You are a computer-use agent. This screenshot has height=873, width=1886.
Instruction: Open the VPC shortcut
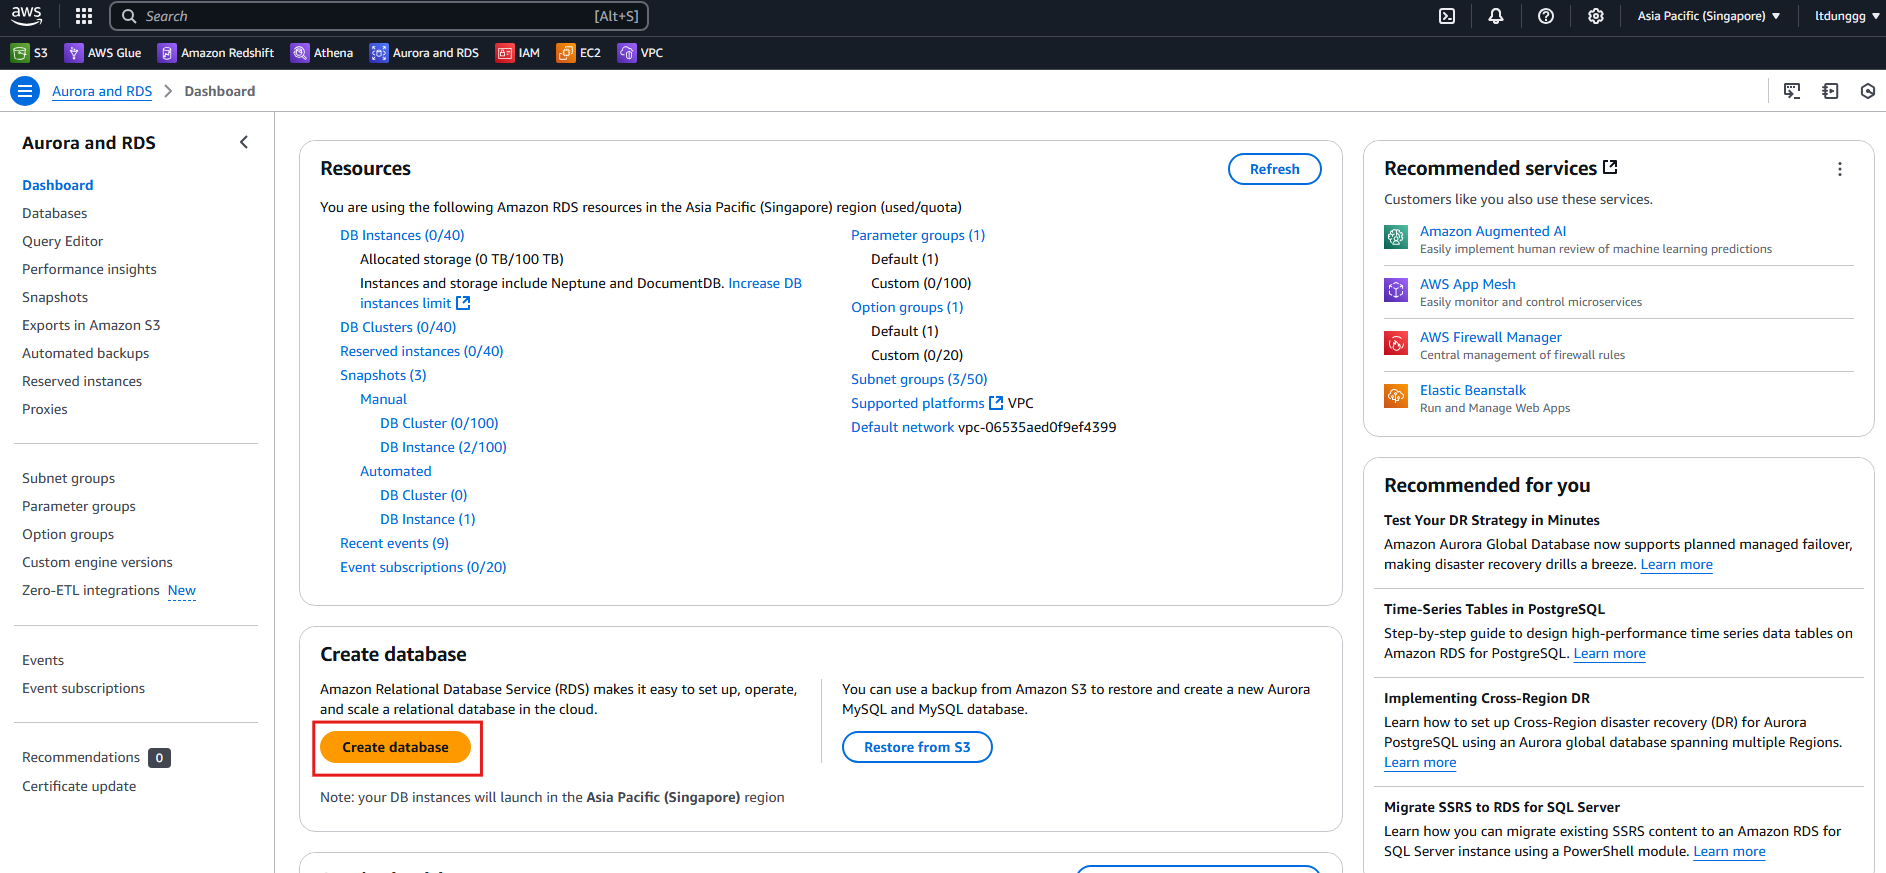point(641,53)
